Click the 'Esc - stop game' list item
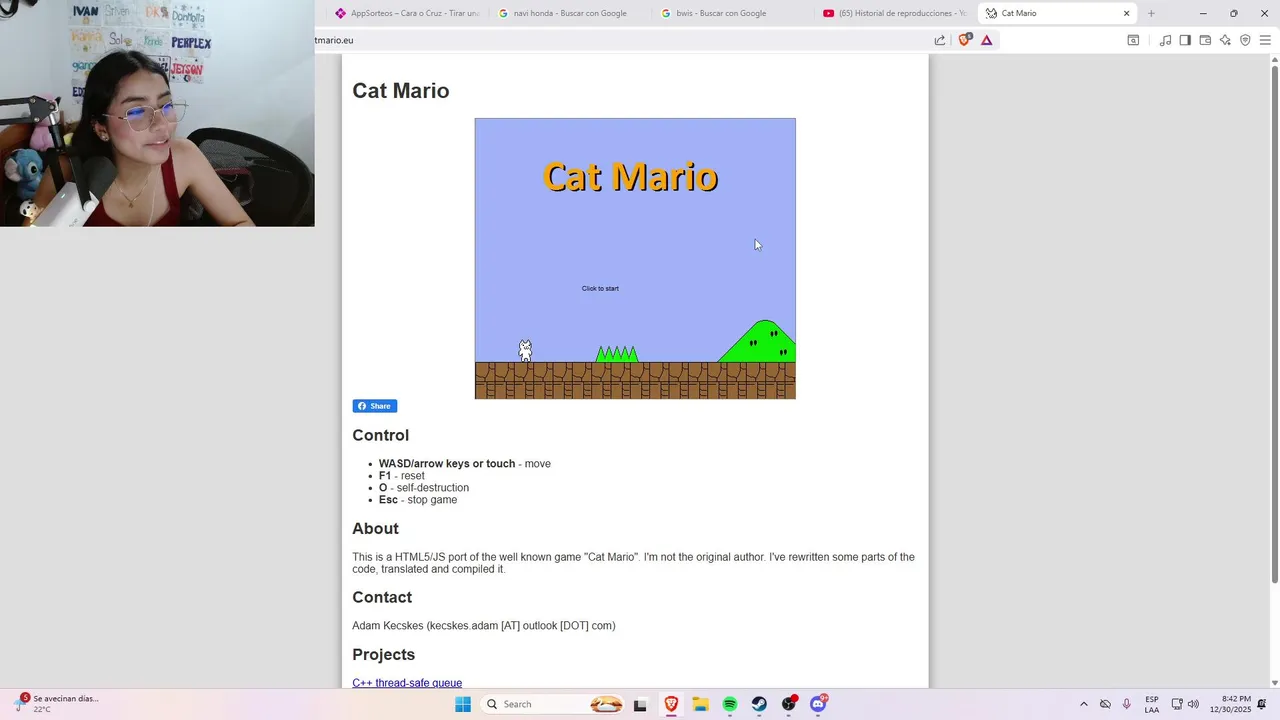 tap(418, 500)
